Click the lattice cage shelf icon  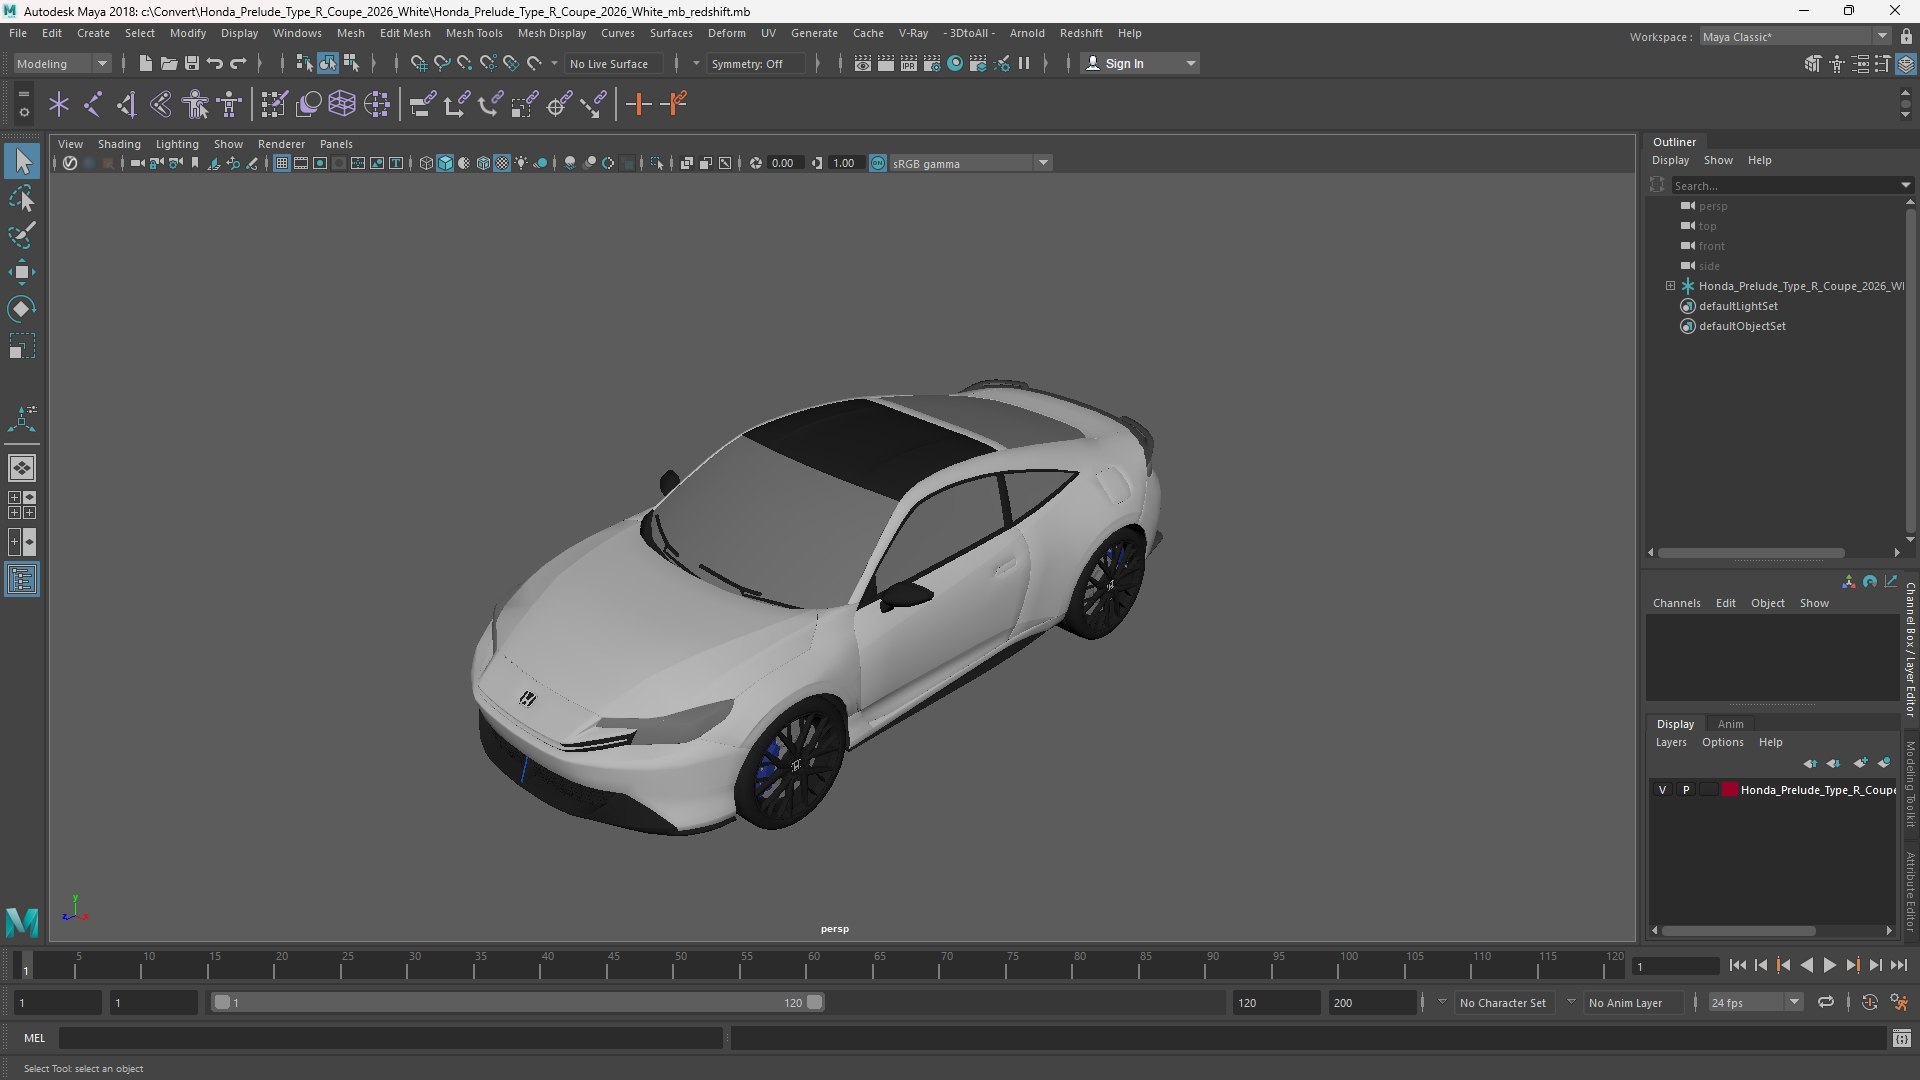(342, 104)
